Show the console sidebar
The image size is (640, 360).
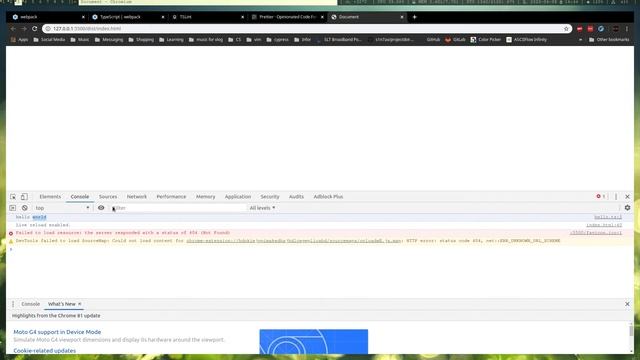click(x=13, y=208)
